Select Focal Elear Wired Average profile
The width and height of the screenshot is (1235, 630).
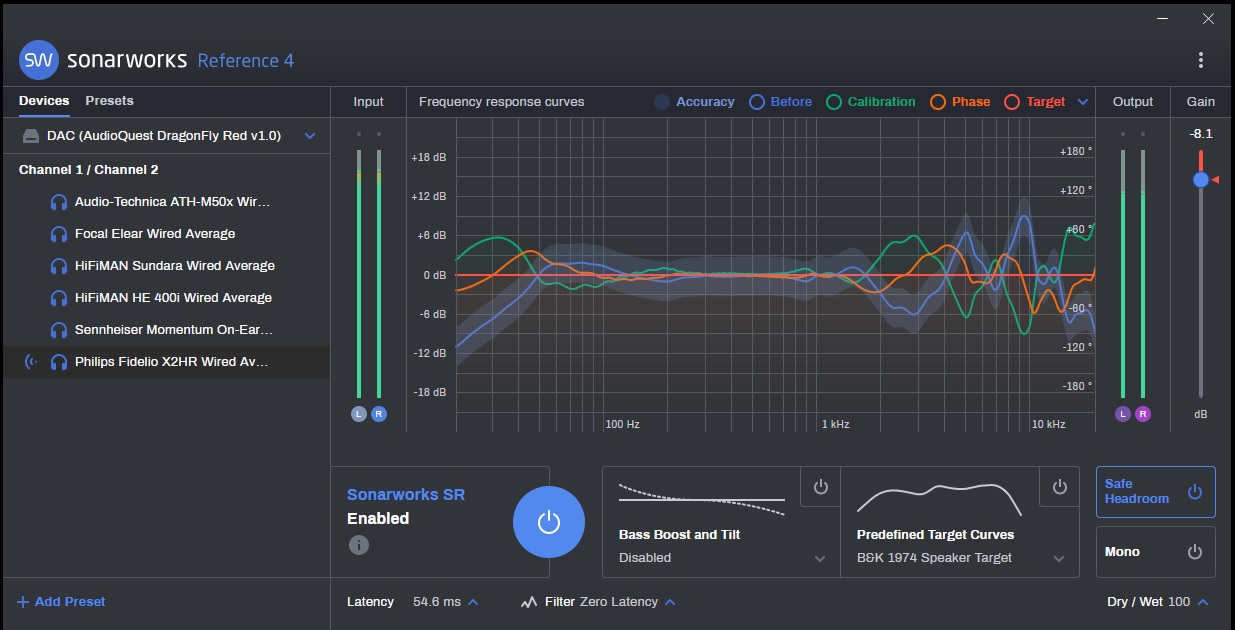[165, 234]
